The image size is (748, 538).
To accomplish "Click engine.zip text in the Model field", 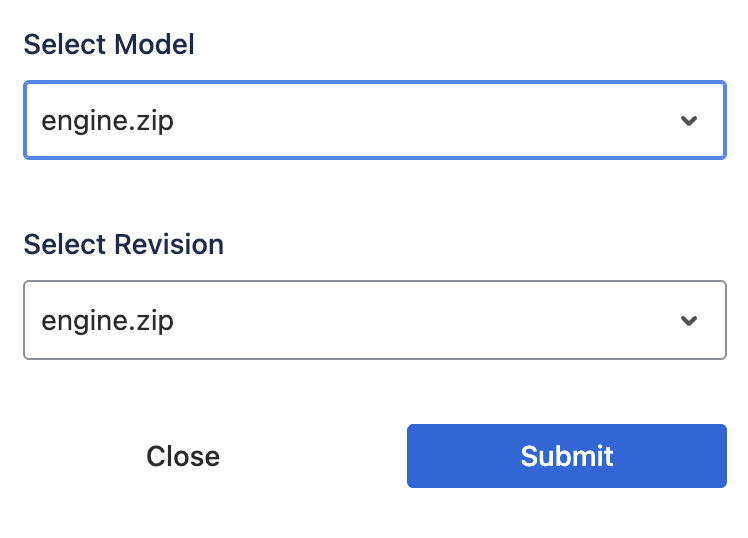I will (107, 121).
